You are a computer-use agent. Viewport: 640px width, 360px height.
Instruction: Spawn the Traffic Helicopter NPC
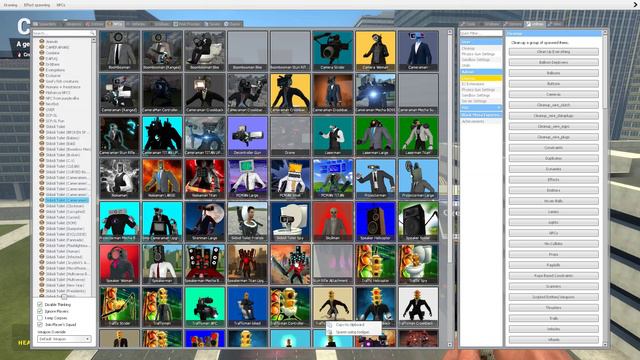click(x=375, y=264)
